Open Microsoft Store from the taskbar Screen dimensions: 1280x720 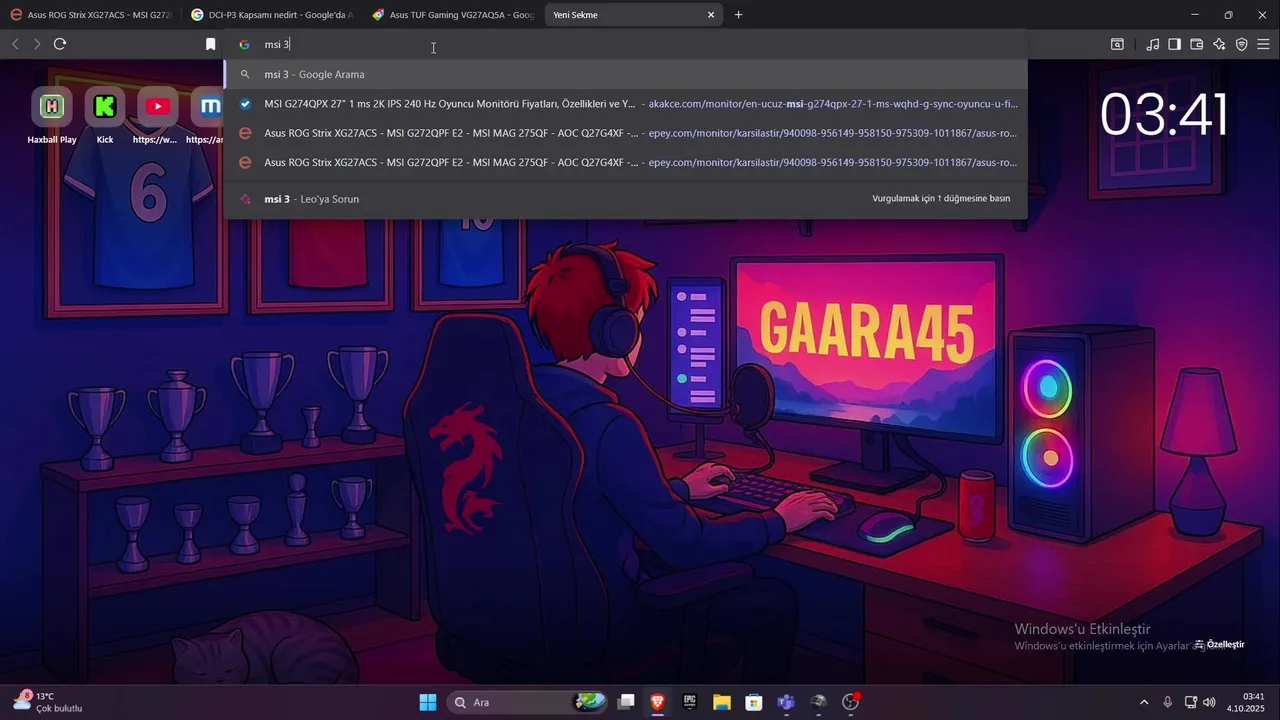click(x=754, y=702)
